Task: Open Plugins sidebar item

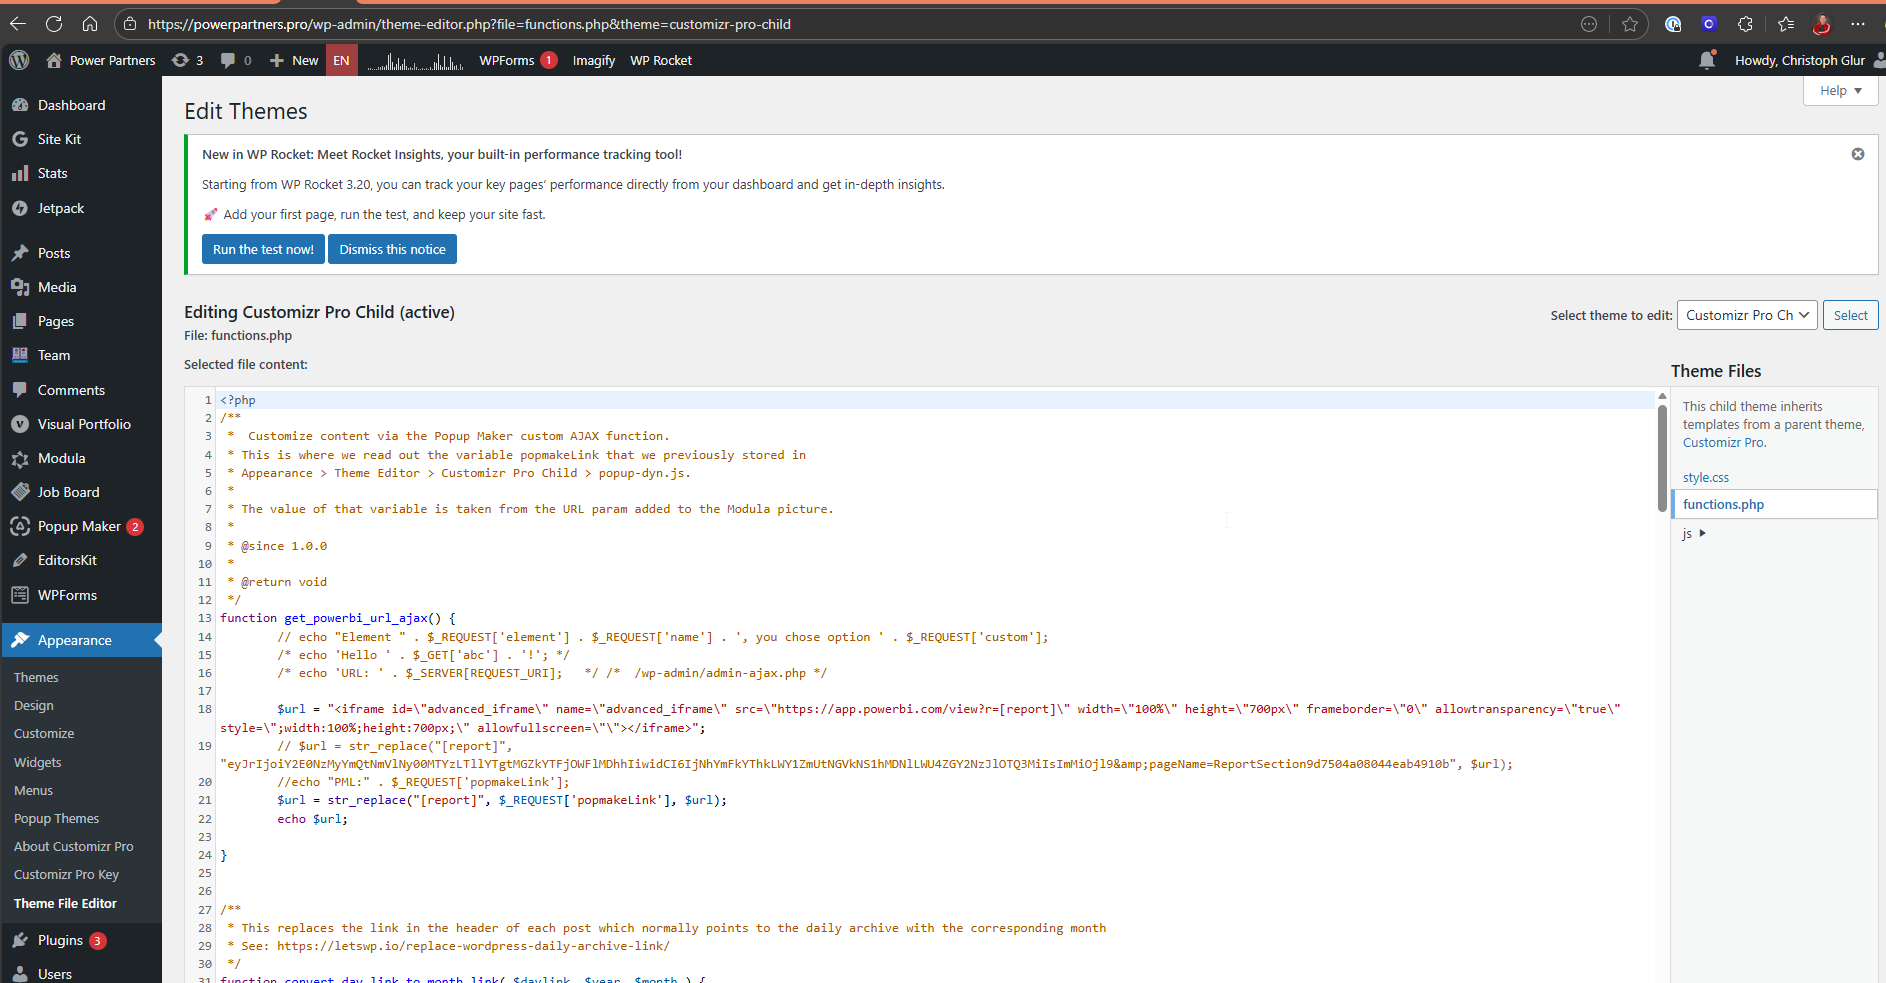Action: (x=81, y=940)
